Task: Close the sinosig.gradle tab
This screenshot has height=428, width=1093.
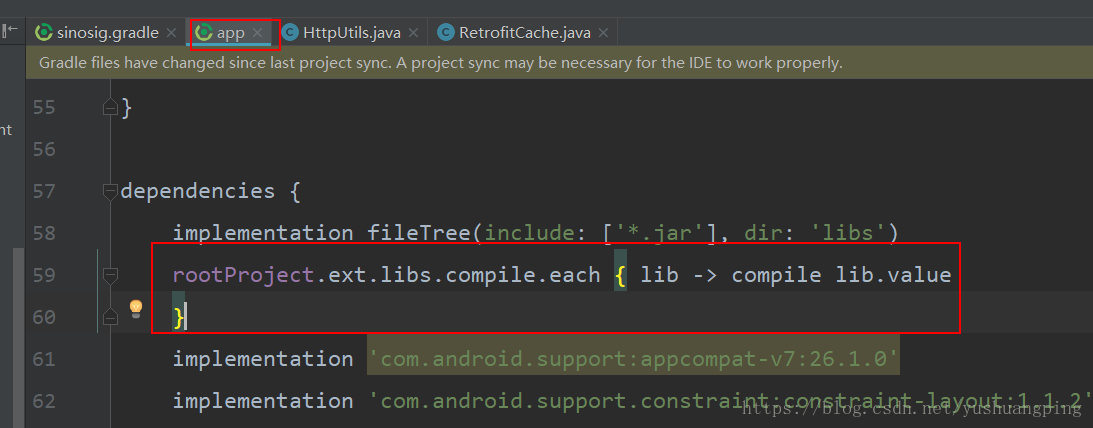Action: 171,33
